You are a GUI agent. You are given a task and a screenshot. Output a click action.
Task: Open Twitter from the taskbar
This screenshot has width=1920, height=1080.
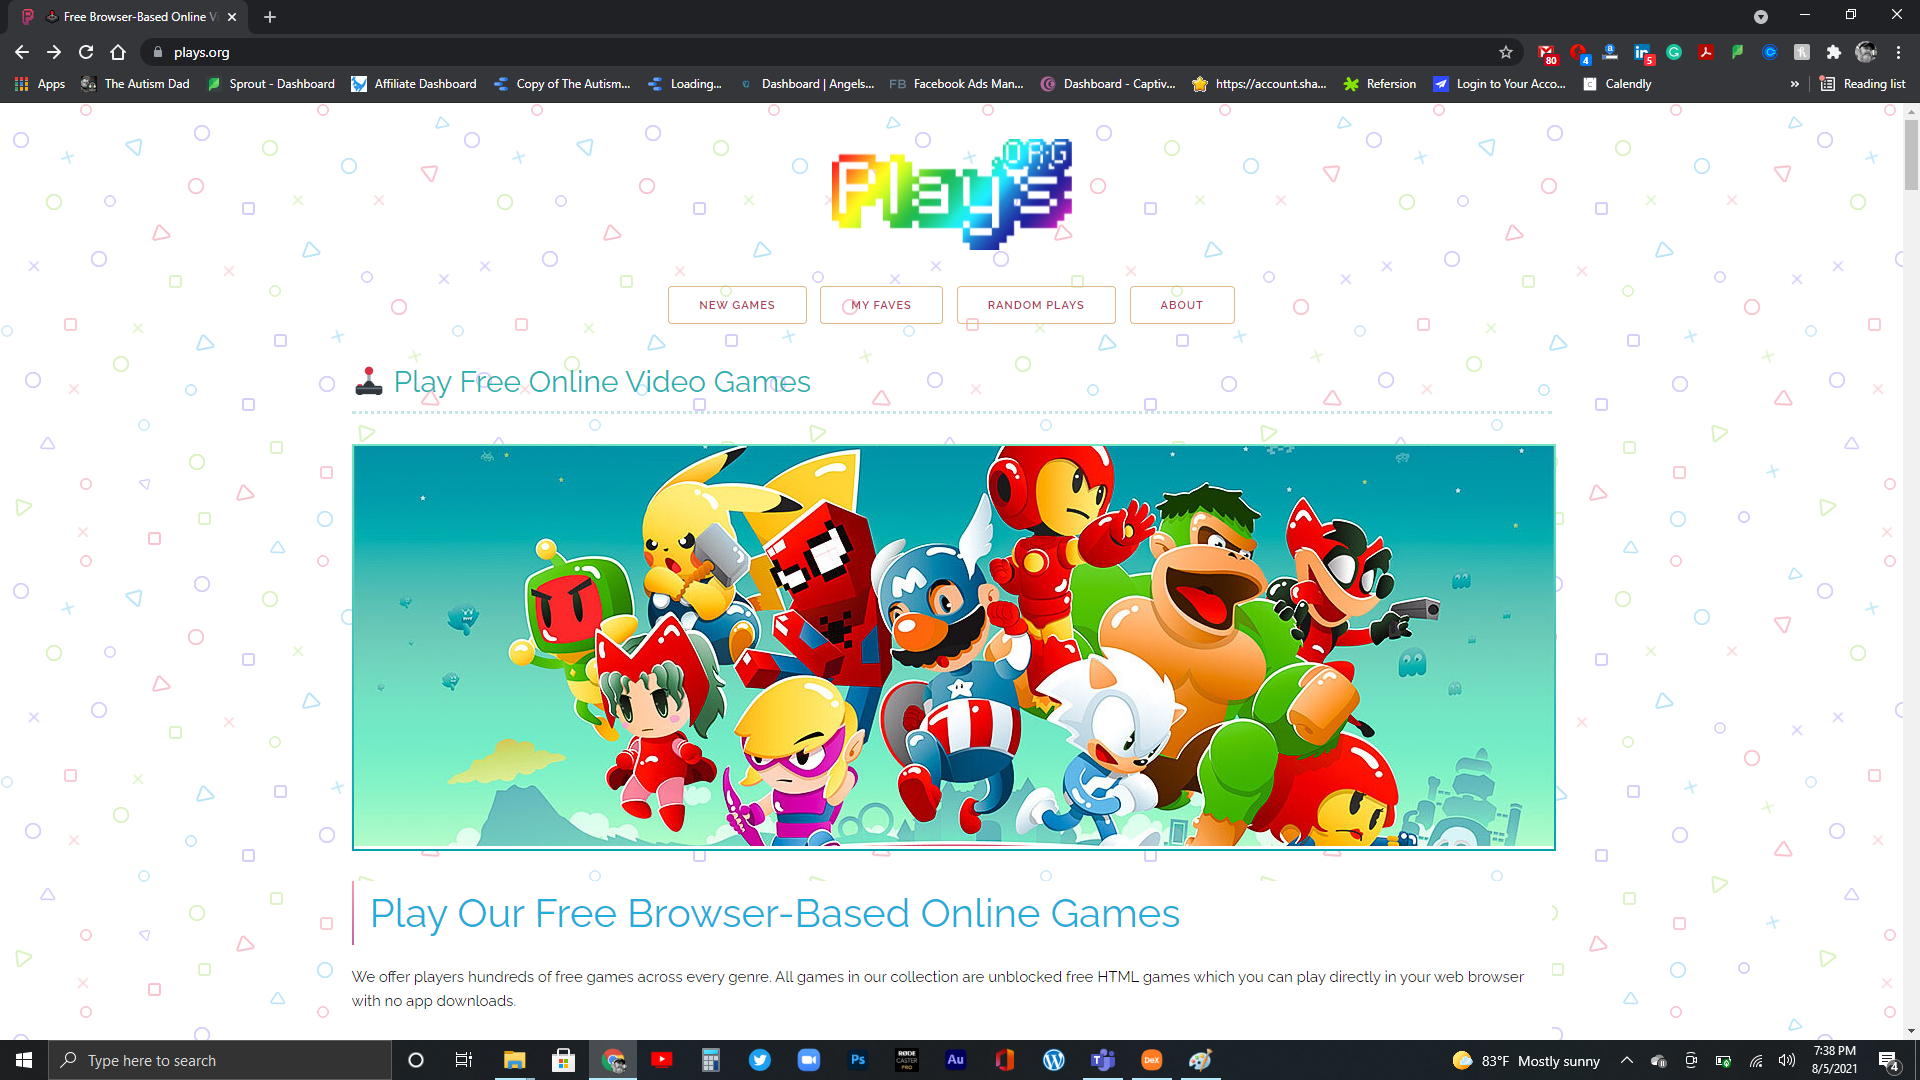(x=759, y=1060)
